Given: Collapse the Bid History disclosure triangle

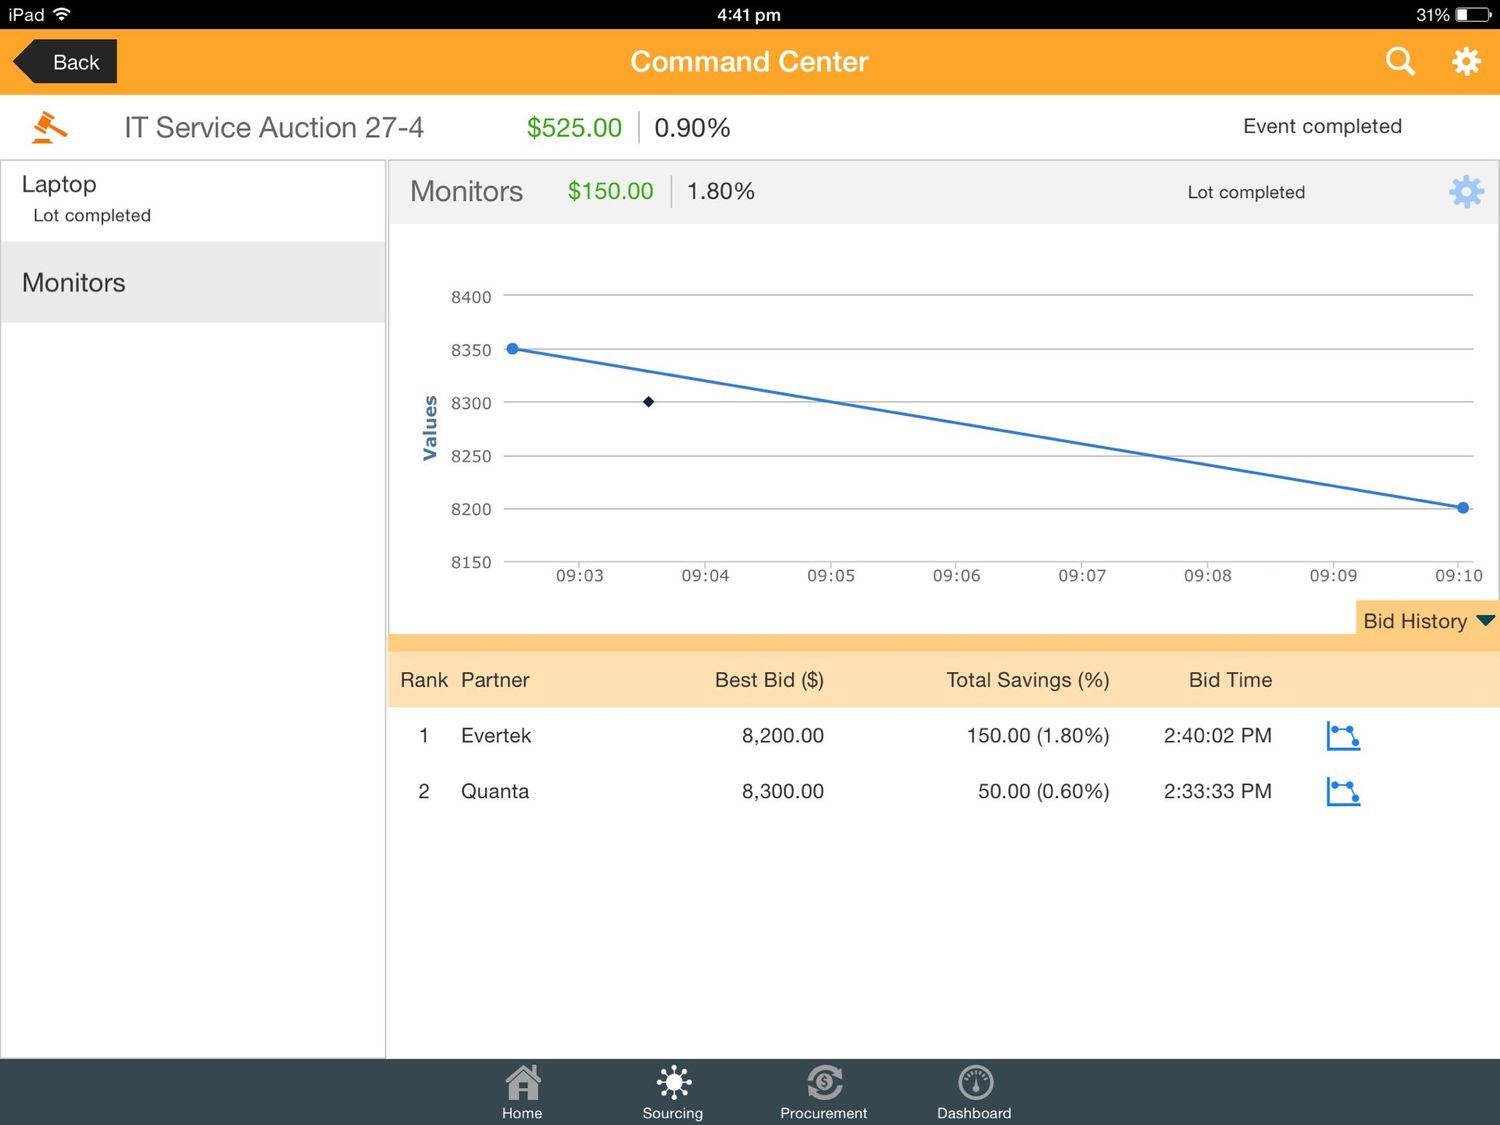Looking at the screenshot, I should 1485,620.
